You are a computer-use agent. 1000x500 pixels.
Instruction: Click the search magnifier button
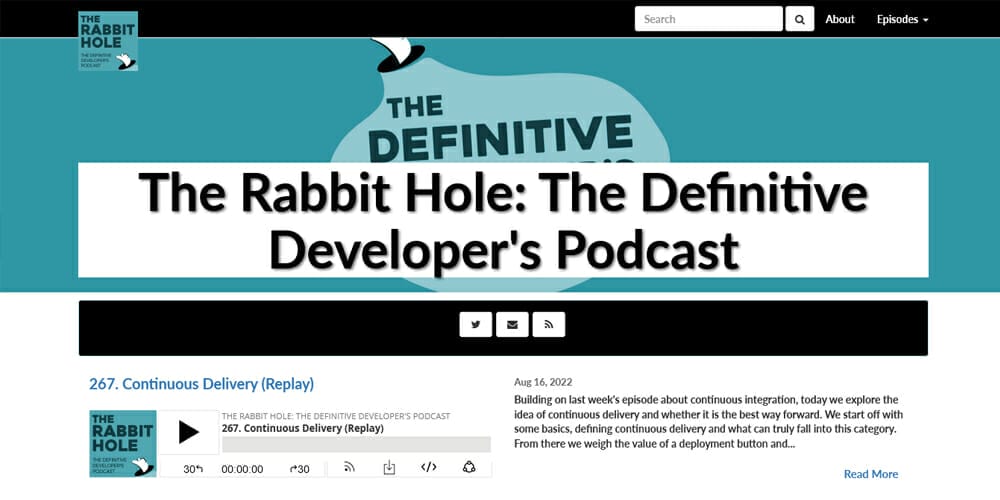799,19
